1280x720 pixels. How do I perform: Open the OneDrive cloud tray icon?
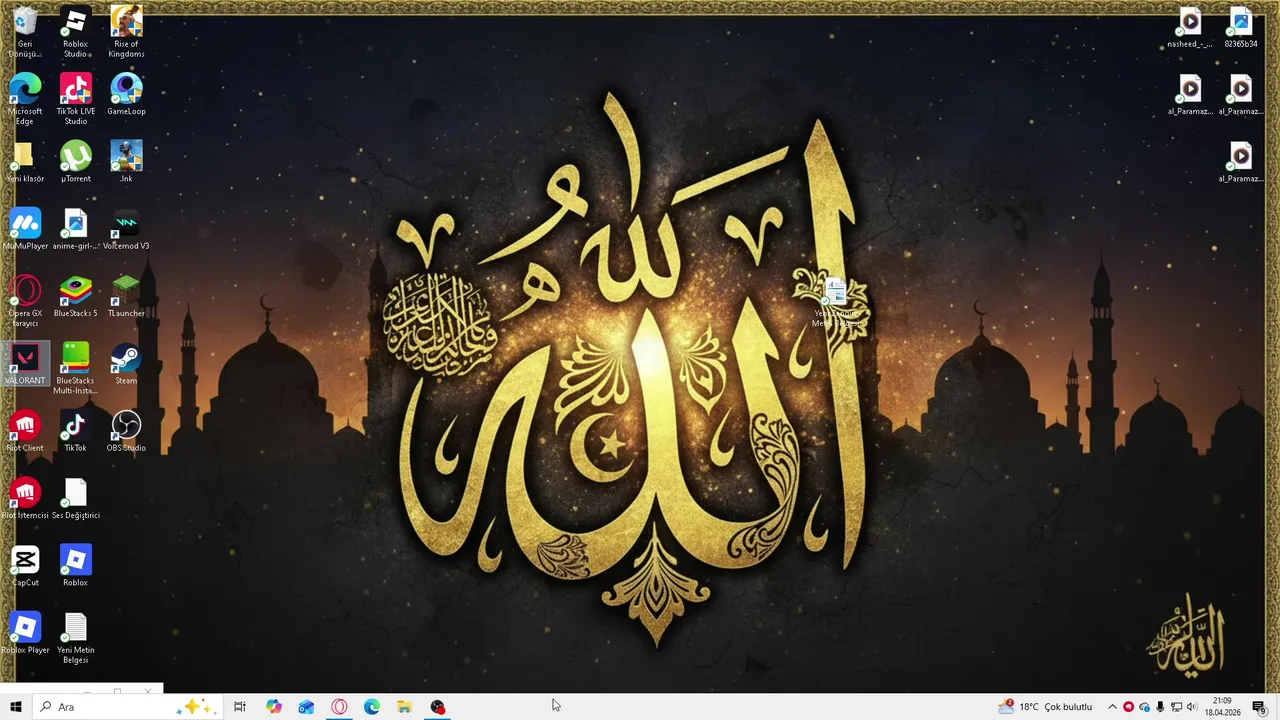[1144, 707]
